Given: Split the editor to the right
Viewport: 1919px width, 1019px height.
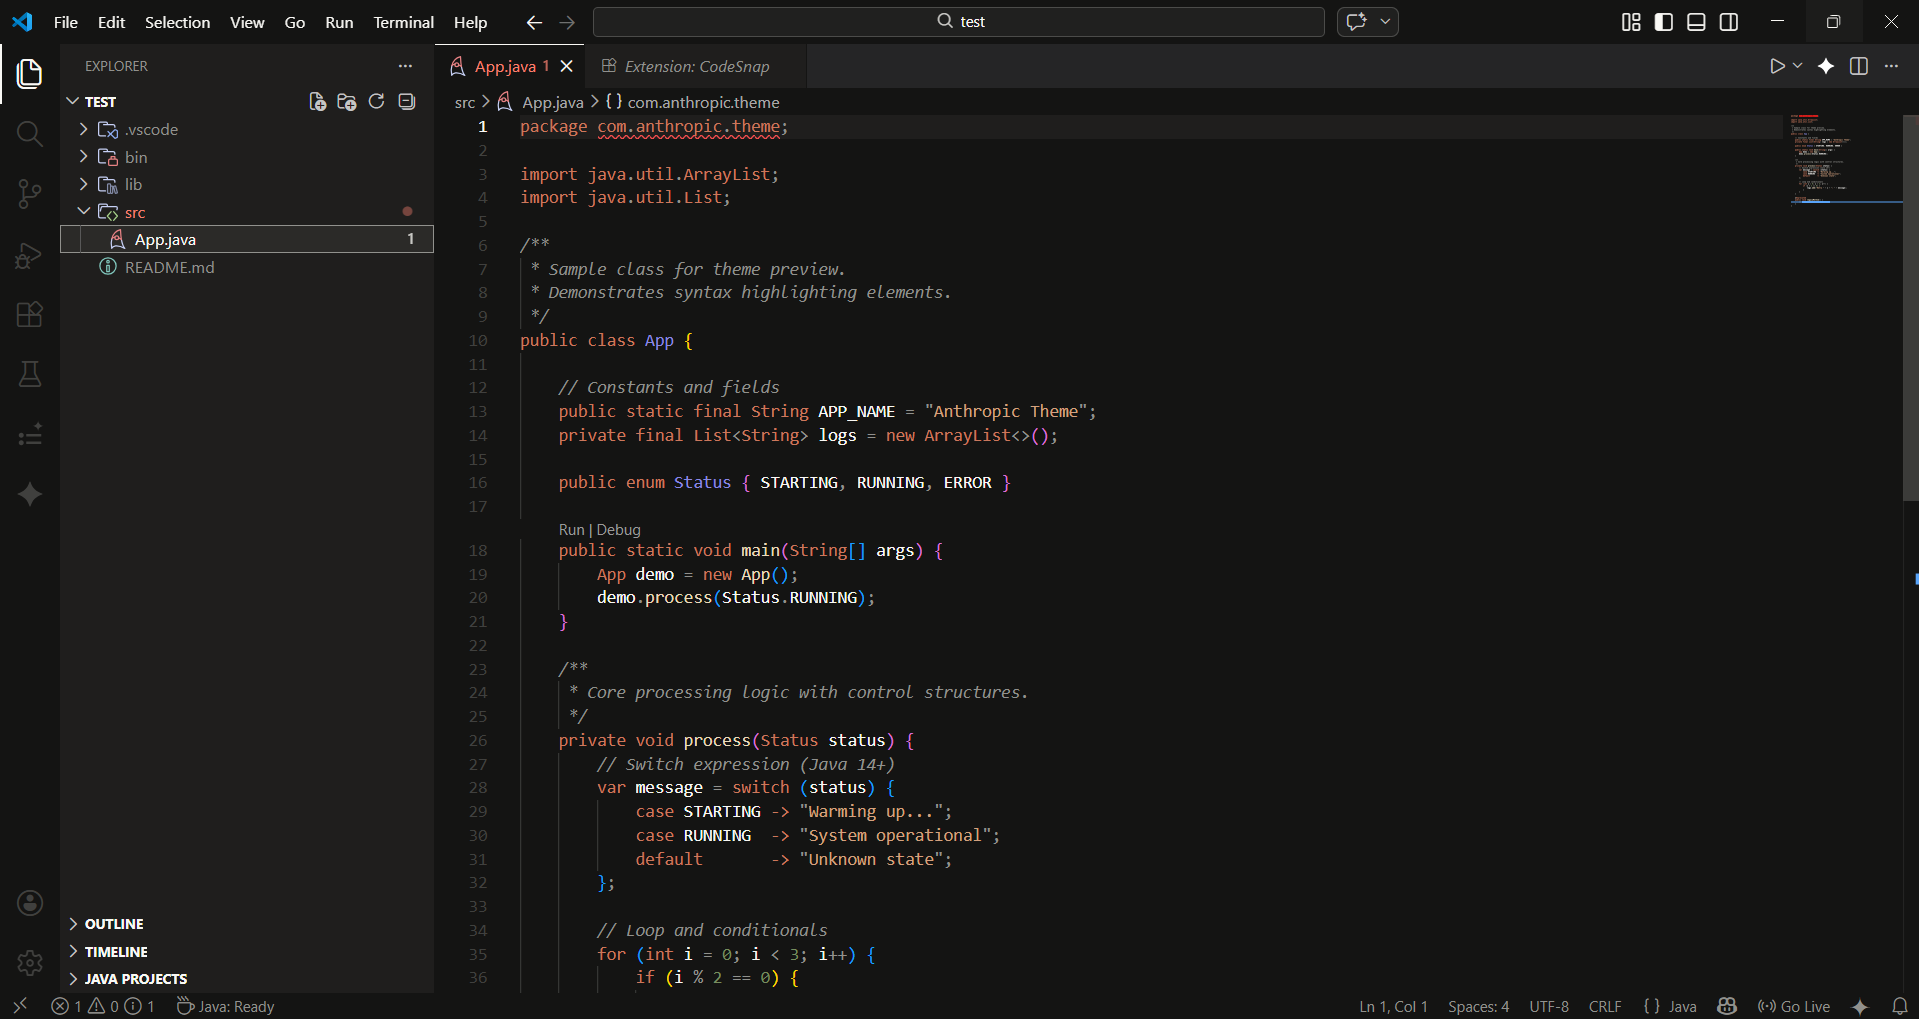Looking at the screenshot, I should point(1859,66).
